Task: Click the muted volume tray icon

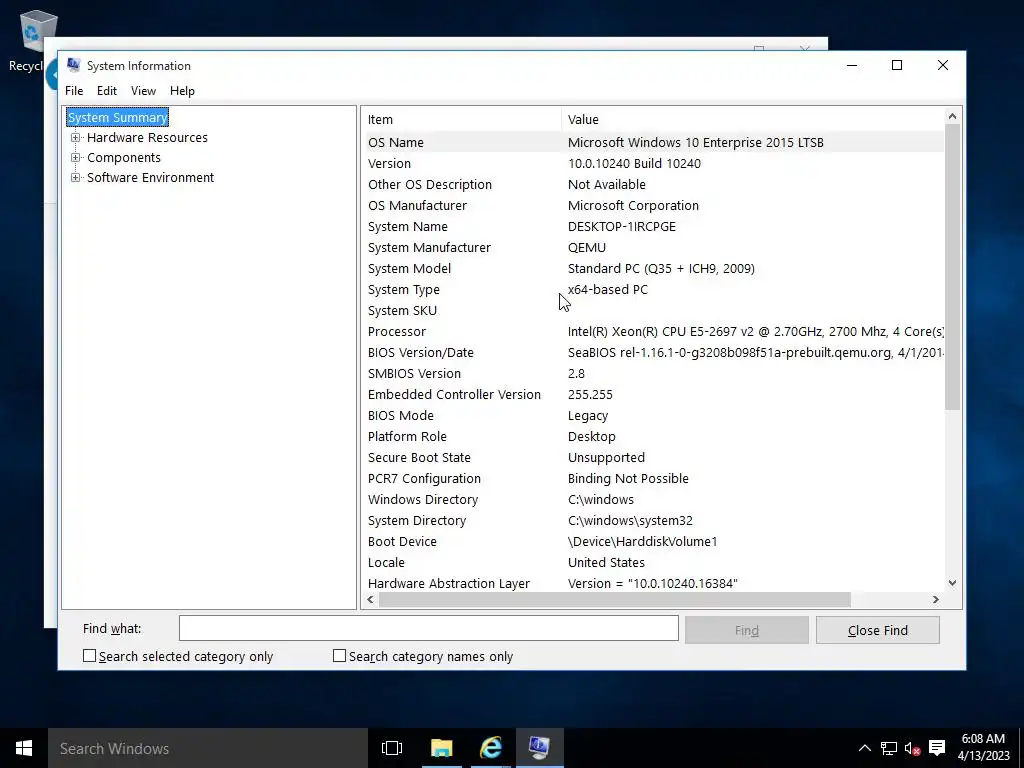Action: 912,748
